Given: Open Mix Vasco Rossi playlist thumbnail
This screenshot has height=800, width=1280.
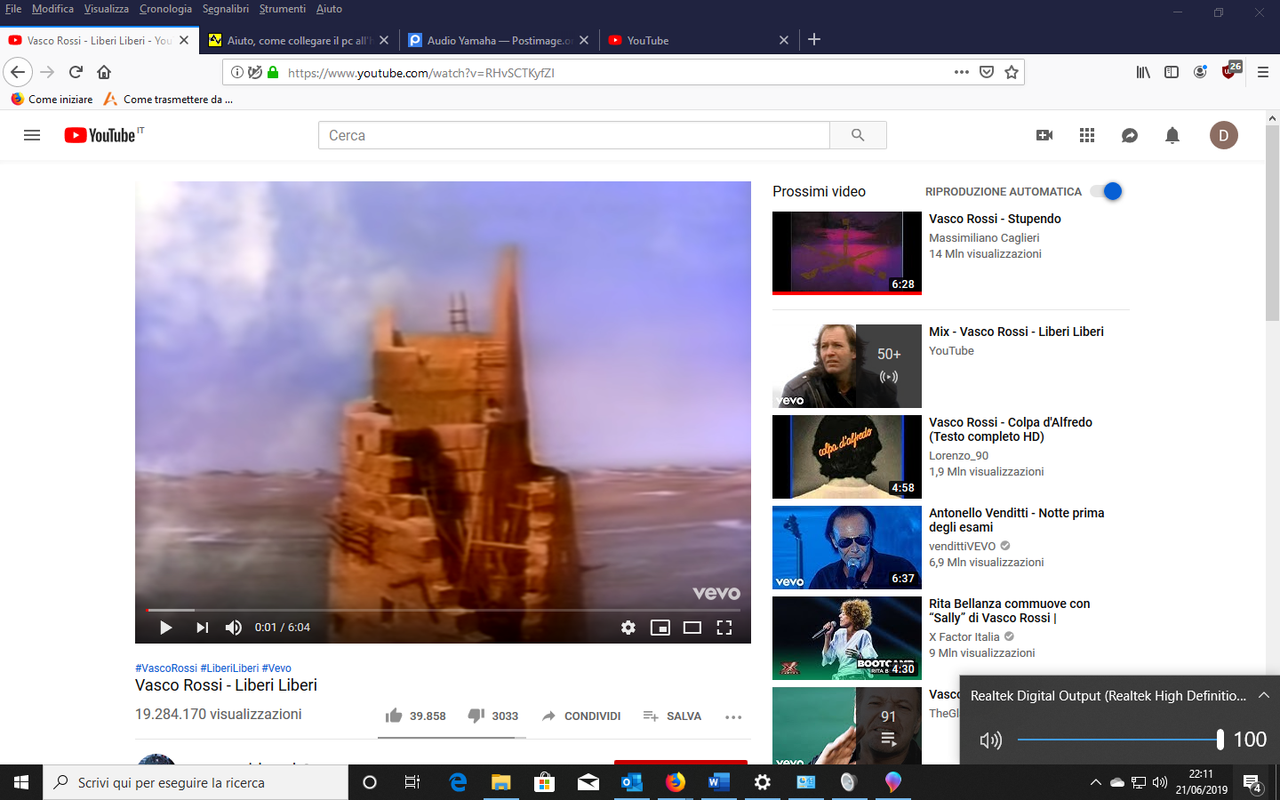Looking at the screenshot, I should [847, 365].
